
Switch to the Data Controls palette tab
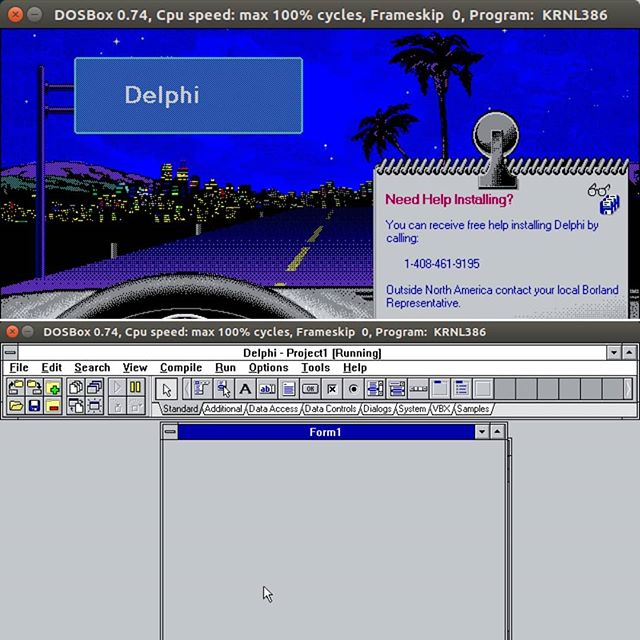click(330, 409)
